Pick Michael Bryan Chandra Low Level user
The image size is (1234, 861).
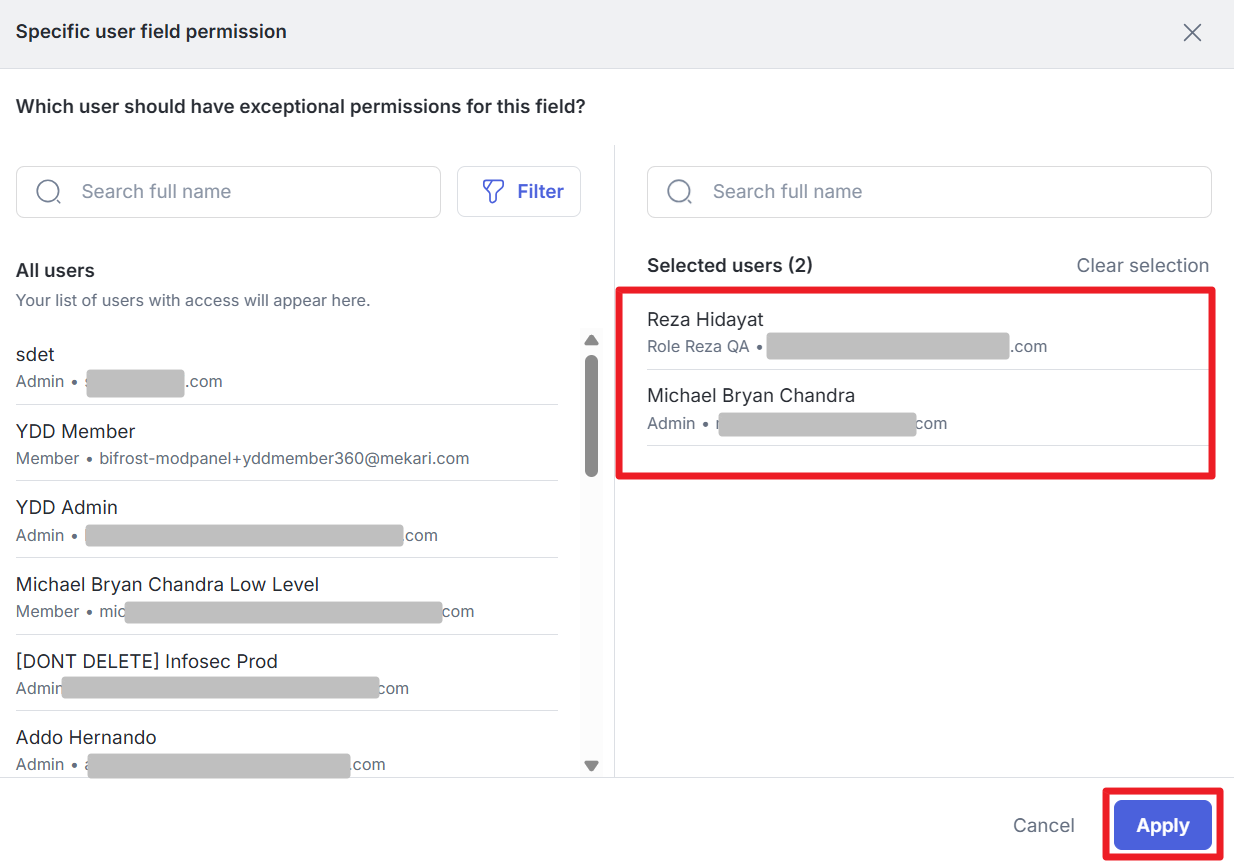(286, 597)
